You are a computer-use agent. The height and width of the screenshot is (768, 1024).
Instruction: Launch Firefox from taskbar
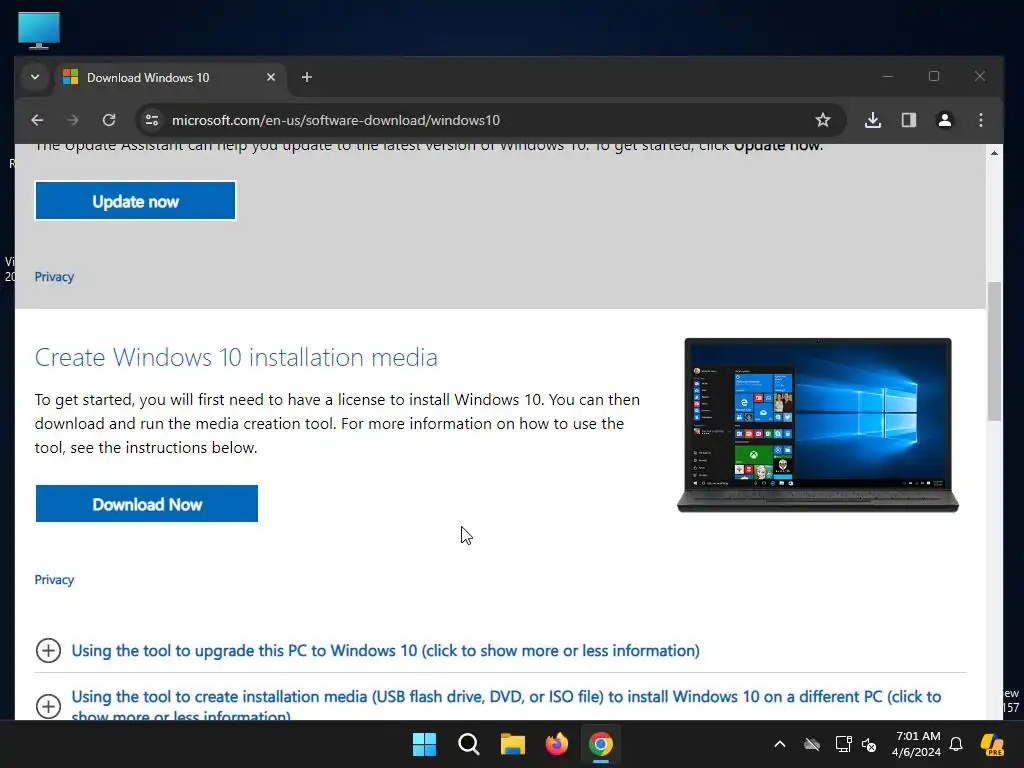(x=557, y=744)
